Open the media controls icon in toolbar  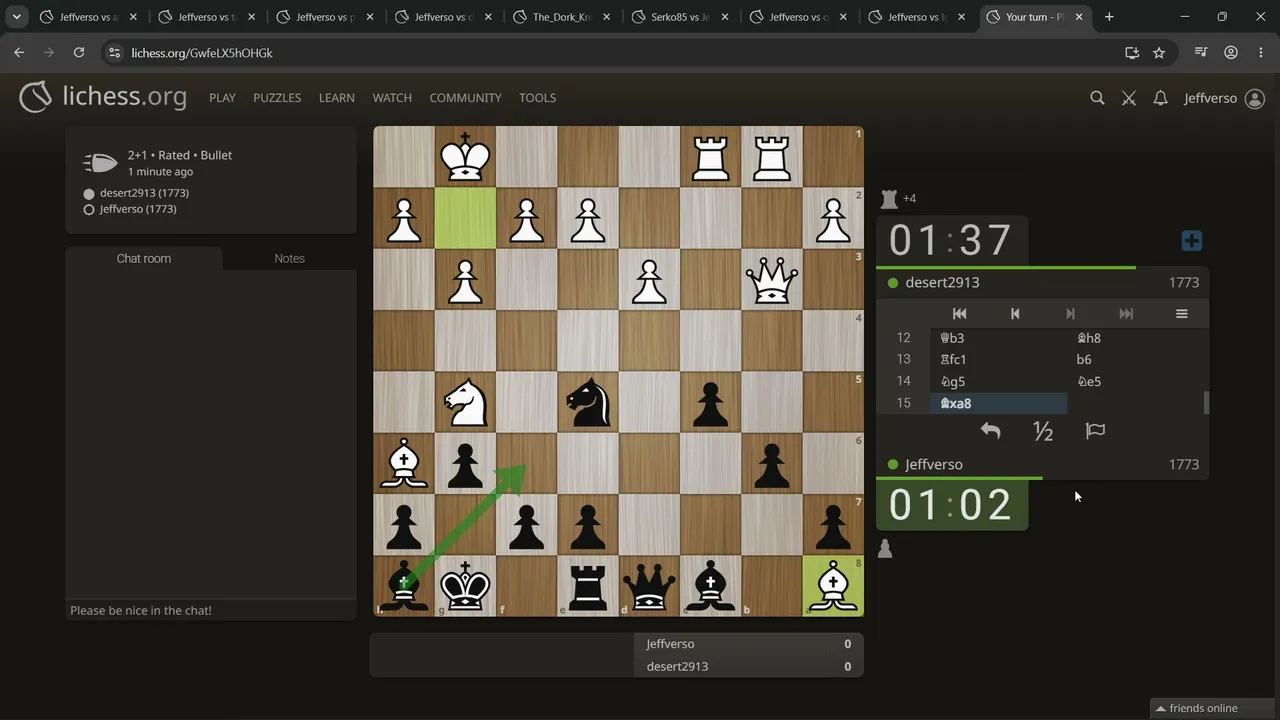(x=1202, y=53)
